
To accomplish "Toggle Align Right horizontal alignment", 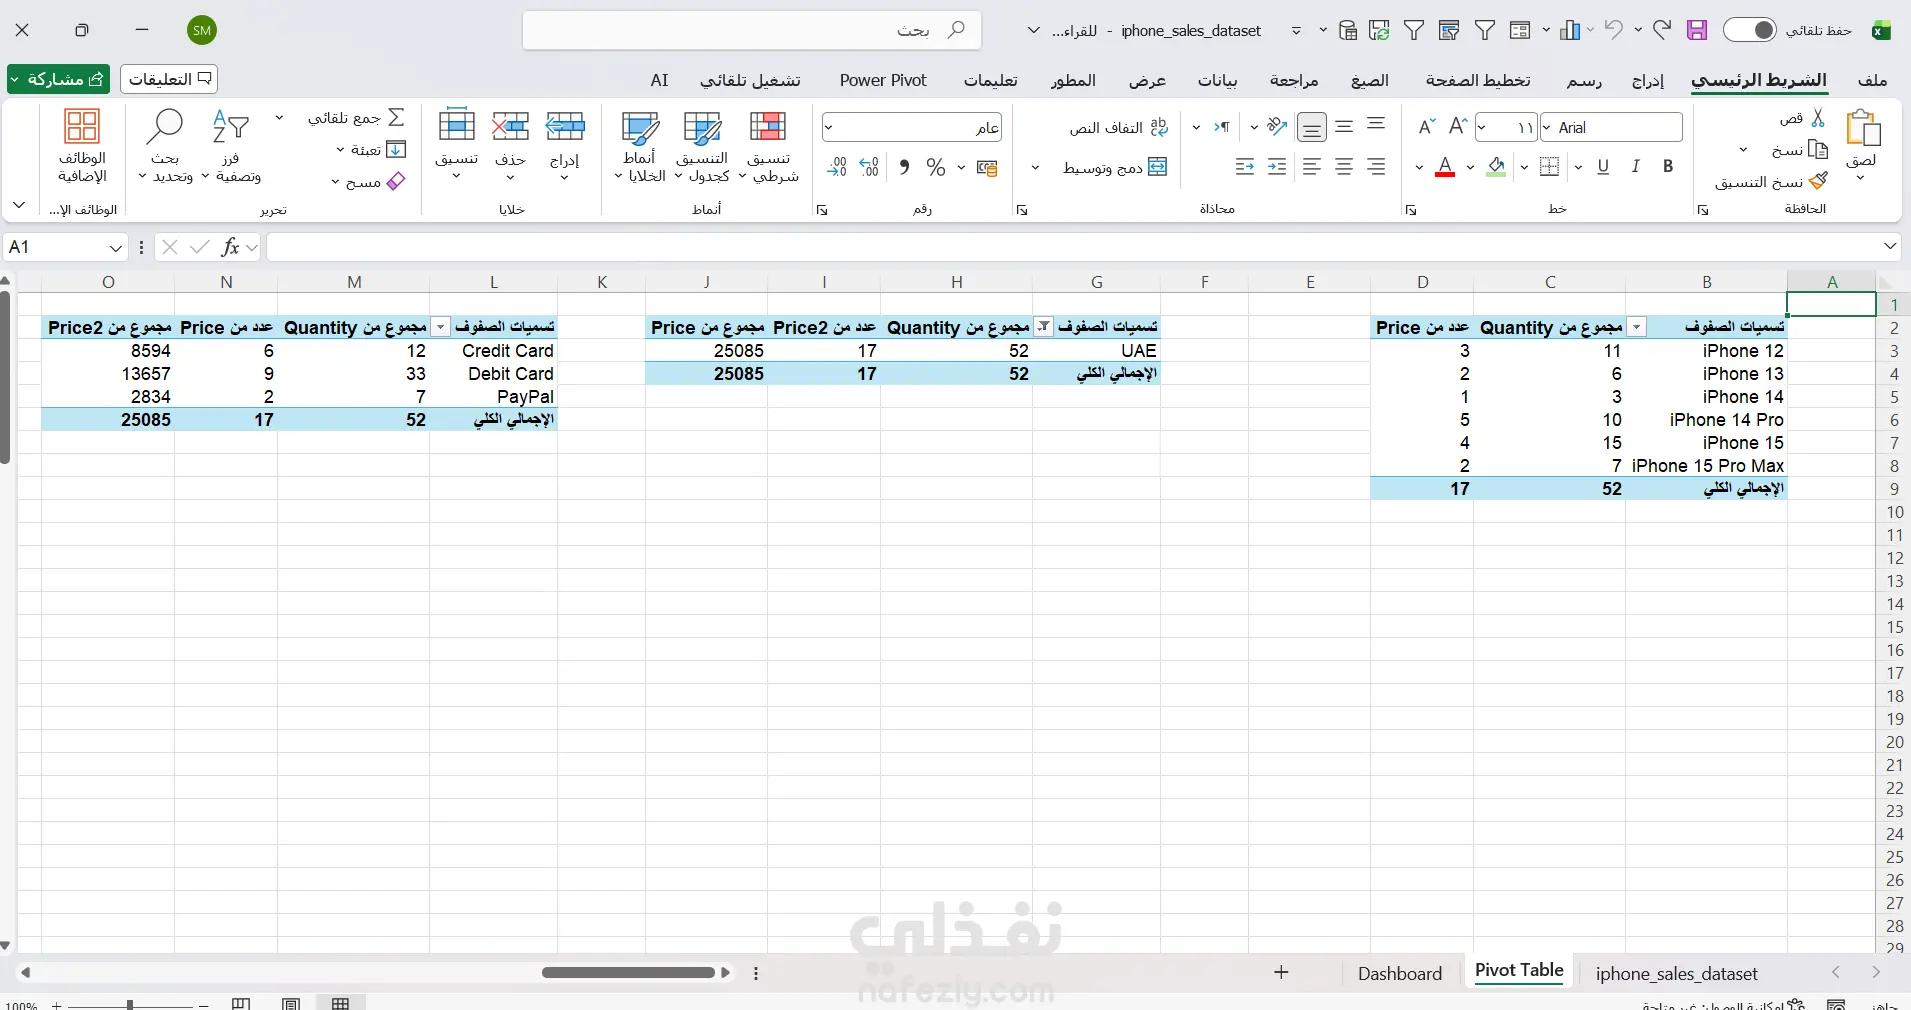I will pos(1376,167).
